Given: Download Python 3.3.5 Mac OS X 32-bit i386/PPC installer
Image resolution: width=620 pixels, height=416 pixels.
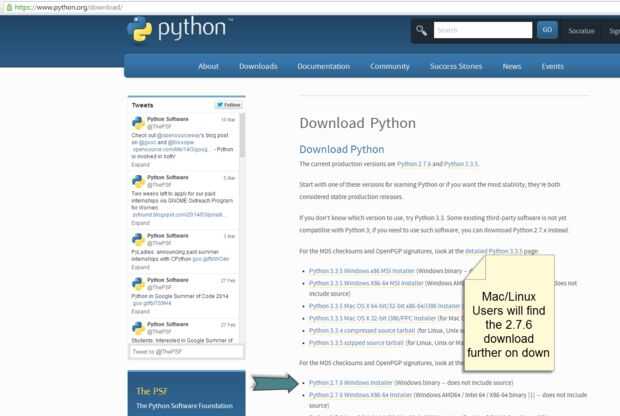Looking at the screenshot, I should coord(372,318).
